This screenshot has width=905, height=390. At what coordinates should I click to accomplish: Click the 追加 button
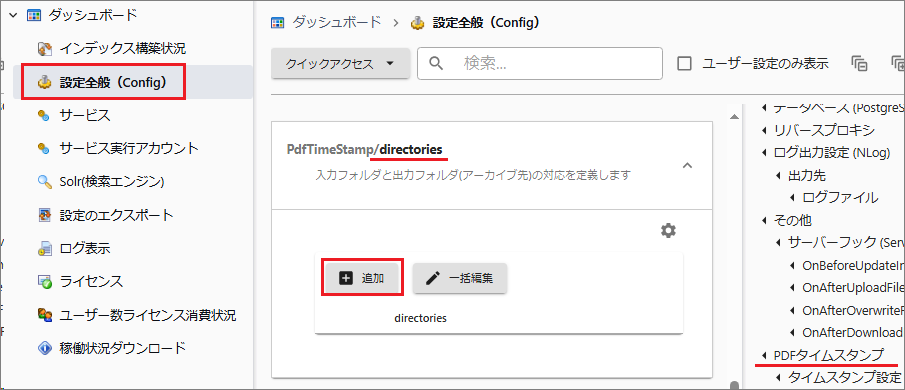[362, 278]
